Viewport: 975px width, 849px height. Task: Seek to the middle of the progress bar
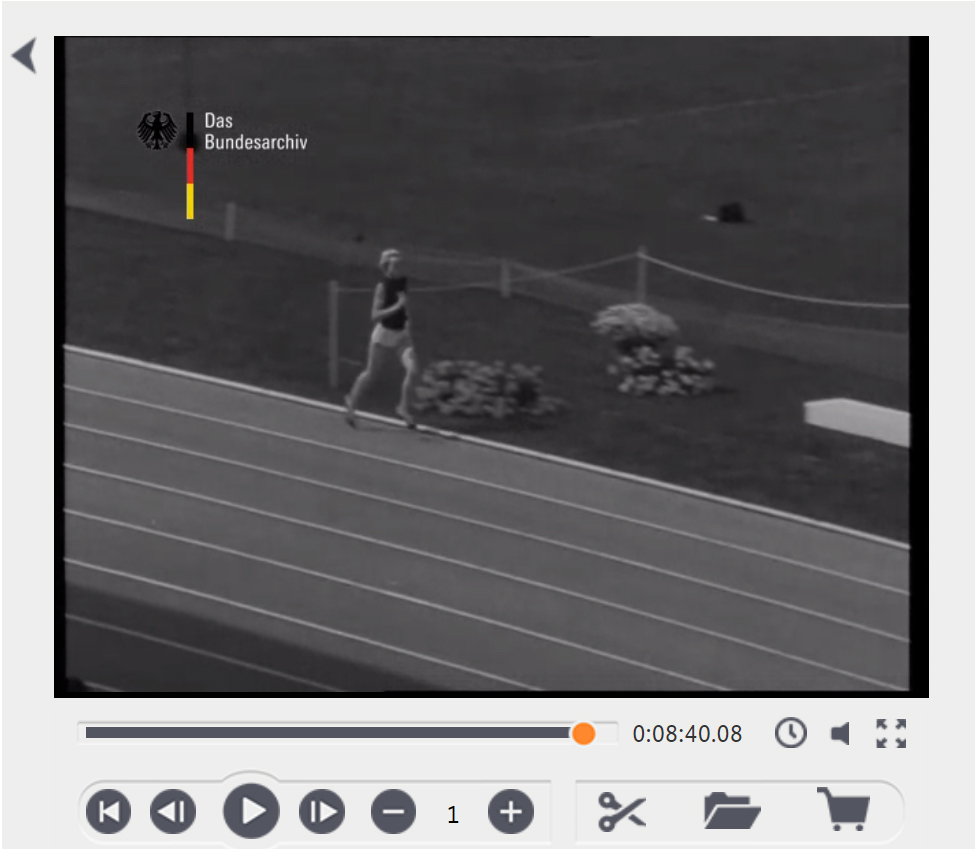[x=348, y=733]
